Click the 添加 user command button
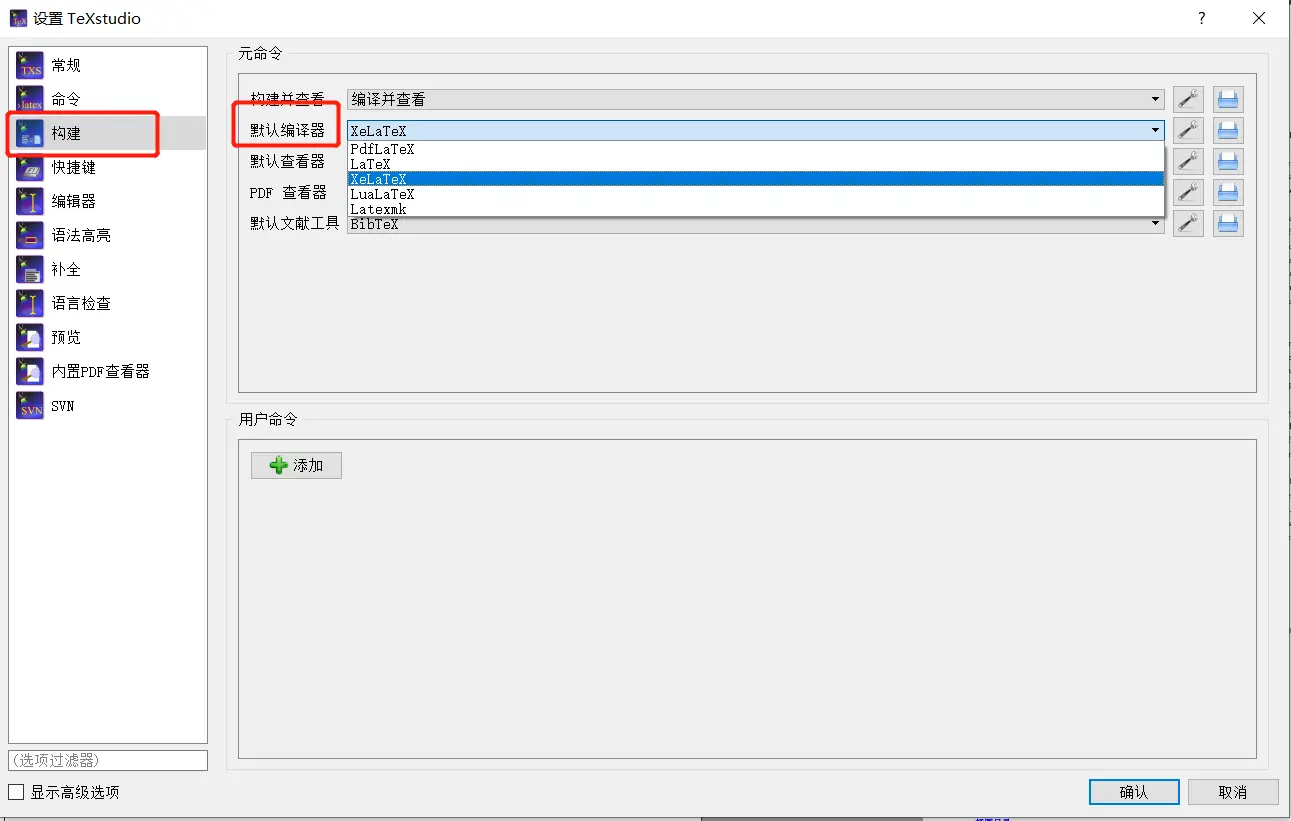The width and height of the screenshot is (1291, 821). click(x=296, y=465)
